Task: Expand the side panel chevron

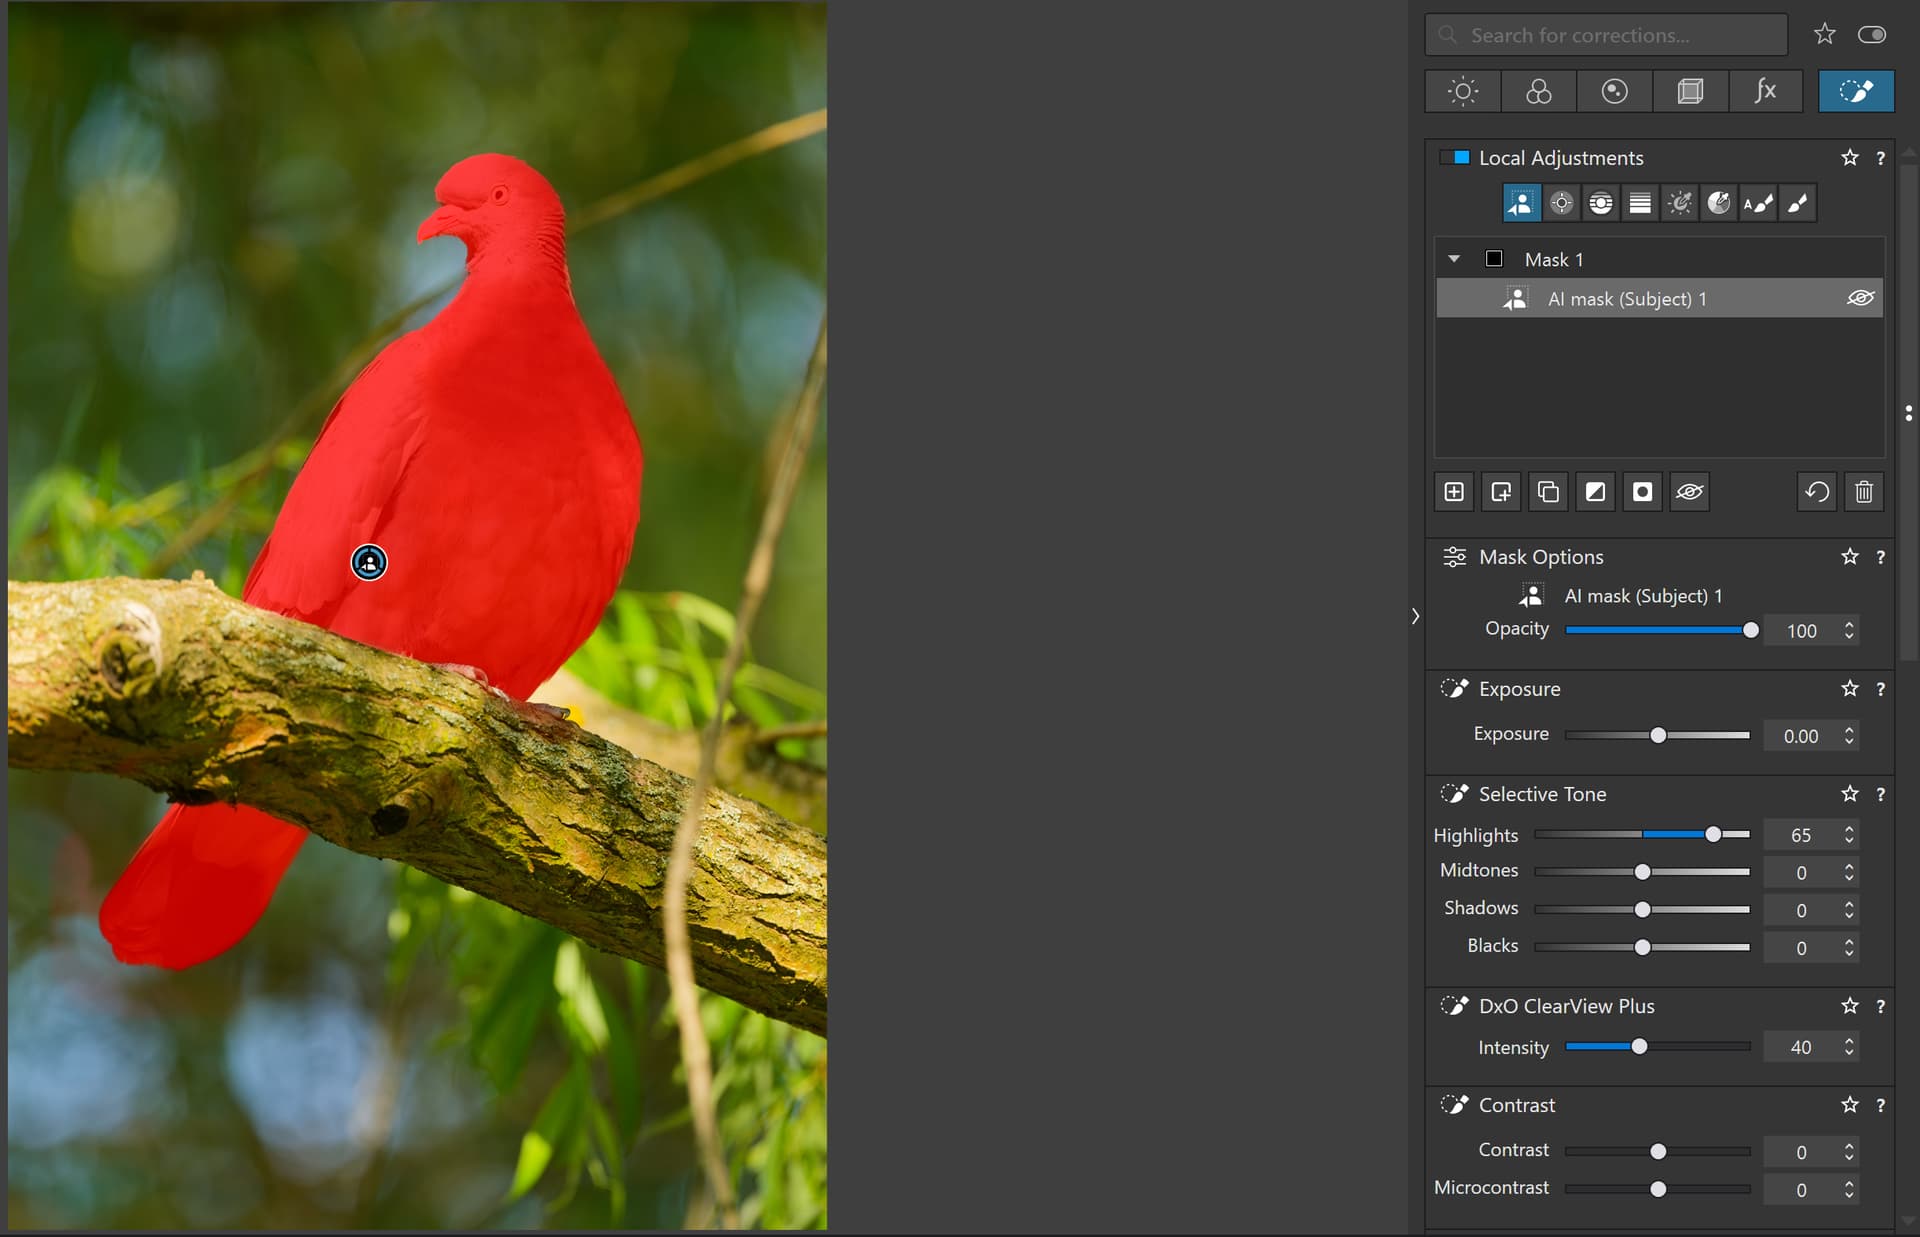Action: pyautogui.click(x=1415, y=616)
